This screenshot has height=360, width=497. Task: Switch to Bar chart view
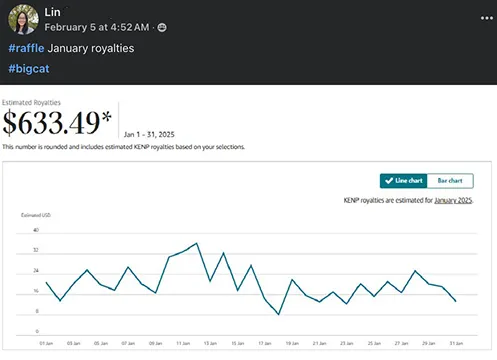[x=450, y=181]
